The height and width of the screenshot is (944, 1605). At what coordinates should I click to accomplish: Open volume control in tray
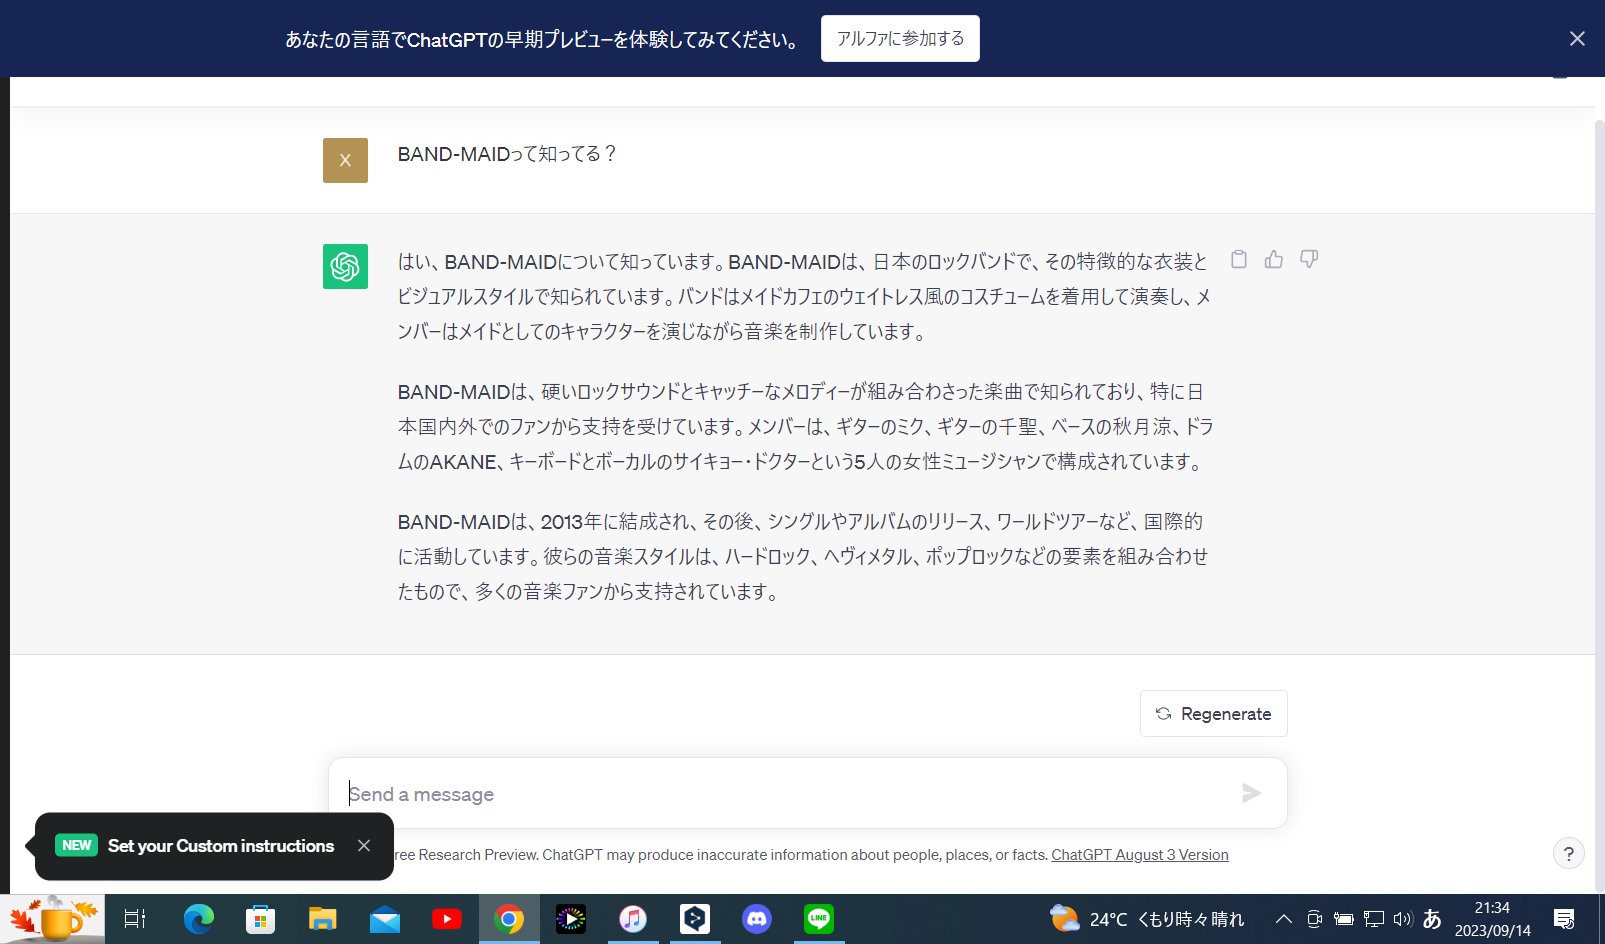[x=1403, y=919]
